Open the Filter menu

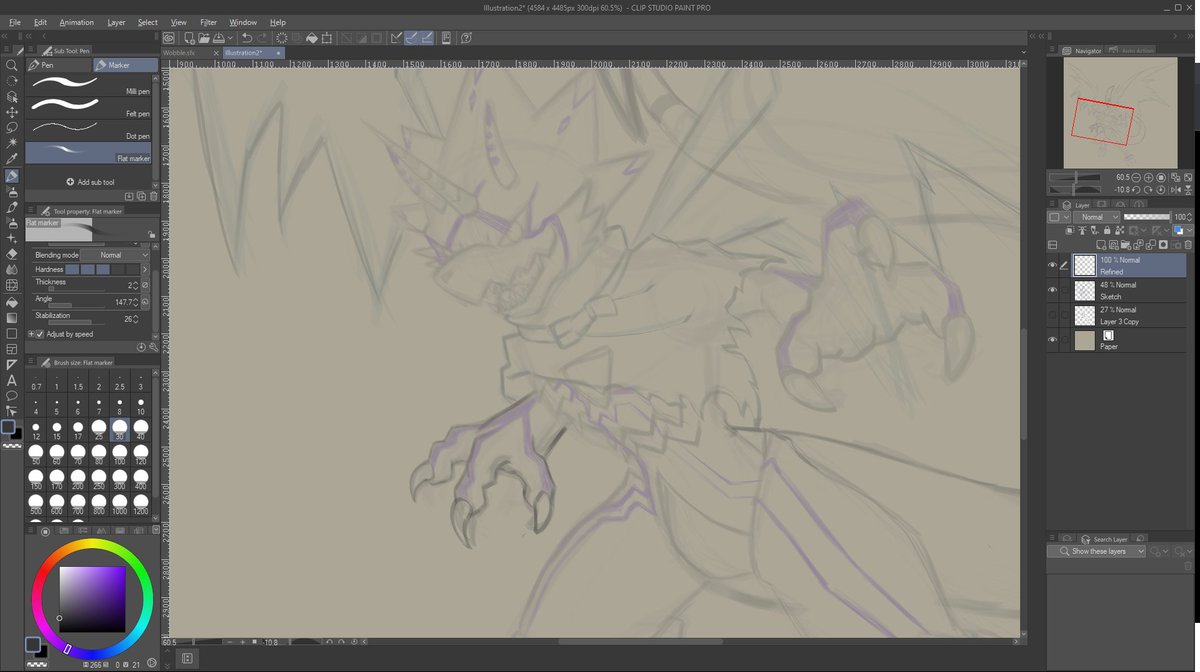point(208,22)
